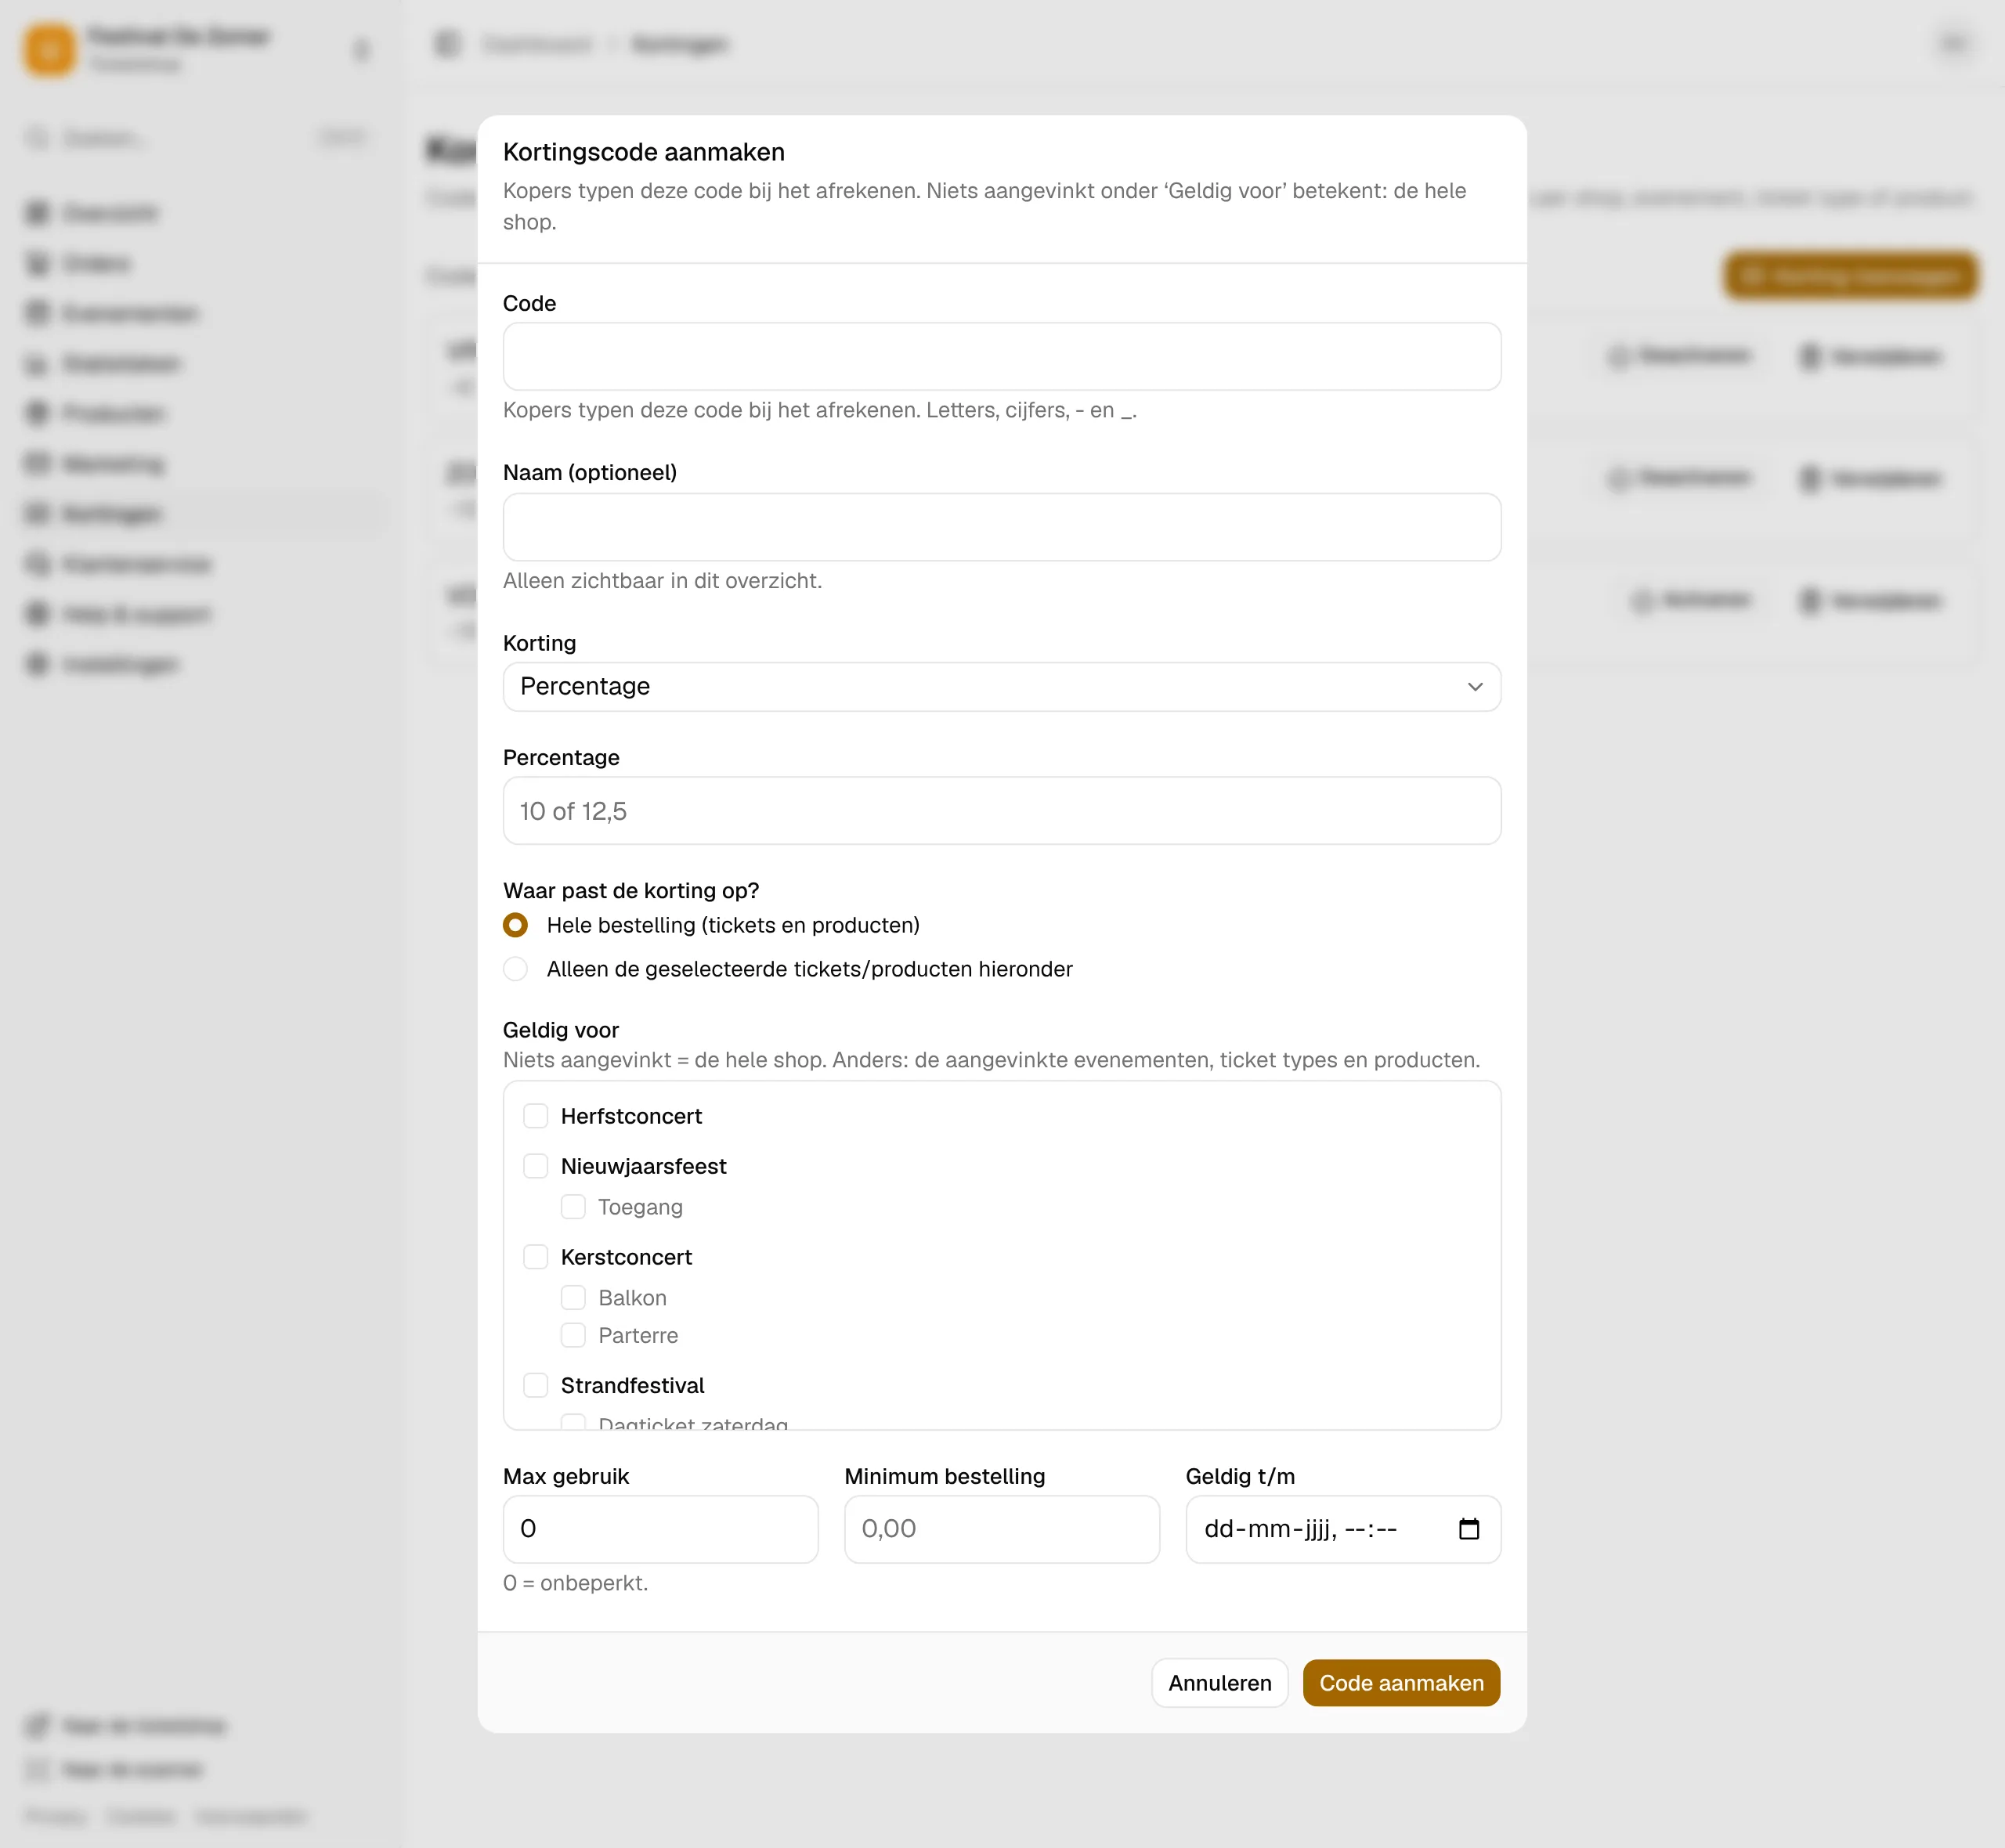Click the Geldig t/m date field
Image resolution: width=2005 pixels, height=1848 pixels.
(1343, 1529)
